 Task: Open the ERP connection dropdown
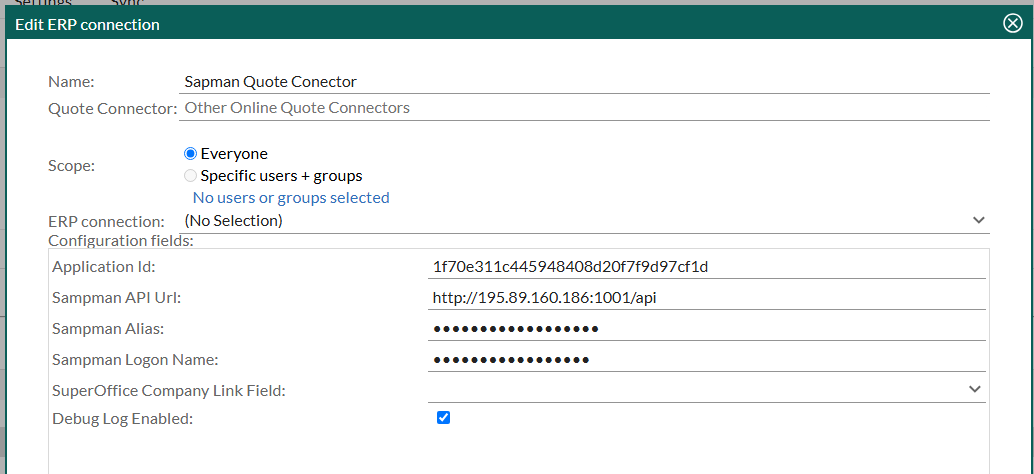pyautogui.click(x=586, y=220)
